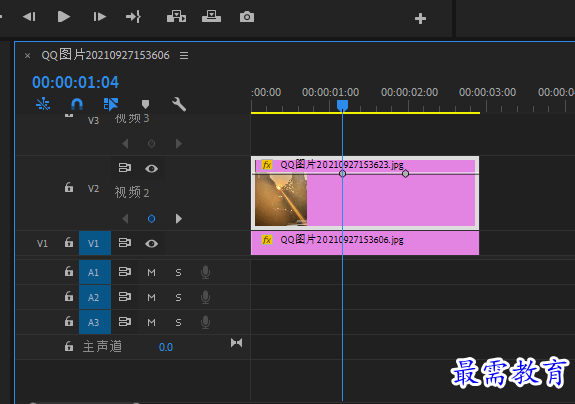Open timeline display settings wrench
This screenshot has width=575, height=404.
point(179,104)
